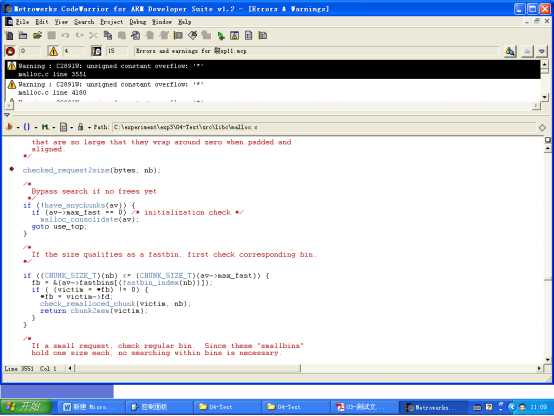Click the malloc_consolidate(av) code line
Viewport: 554px width, 416px height.
click(89, 219)
